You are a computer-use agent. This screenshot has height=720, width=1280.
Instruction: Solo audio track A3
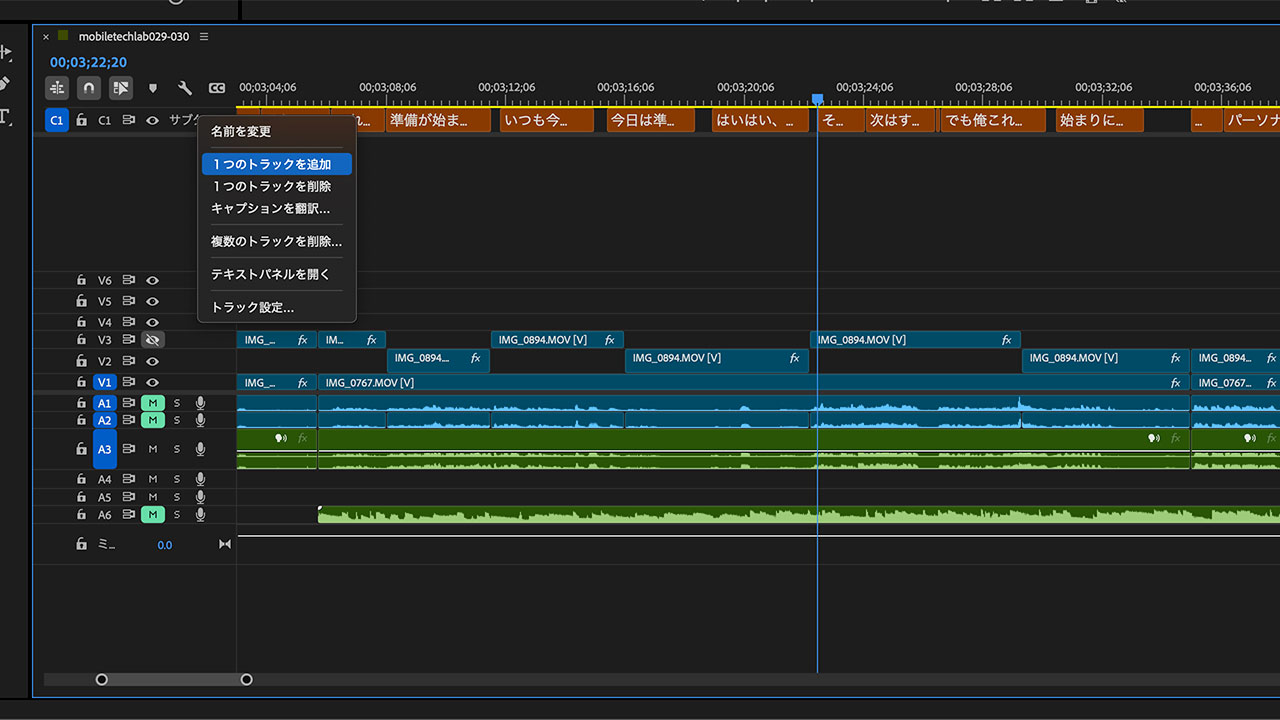tap(177, 450)
